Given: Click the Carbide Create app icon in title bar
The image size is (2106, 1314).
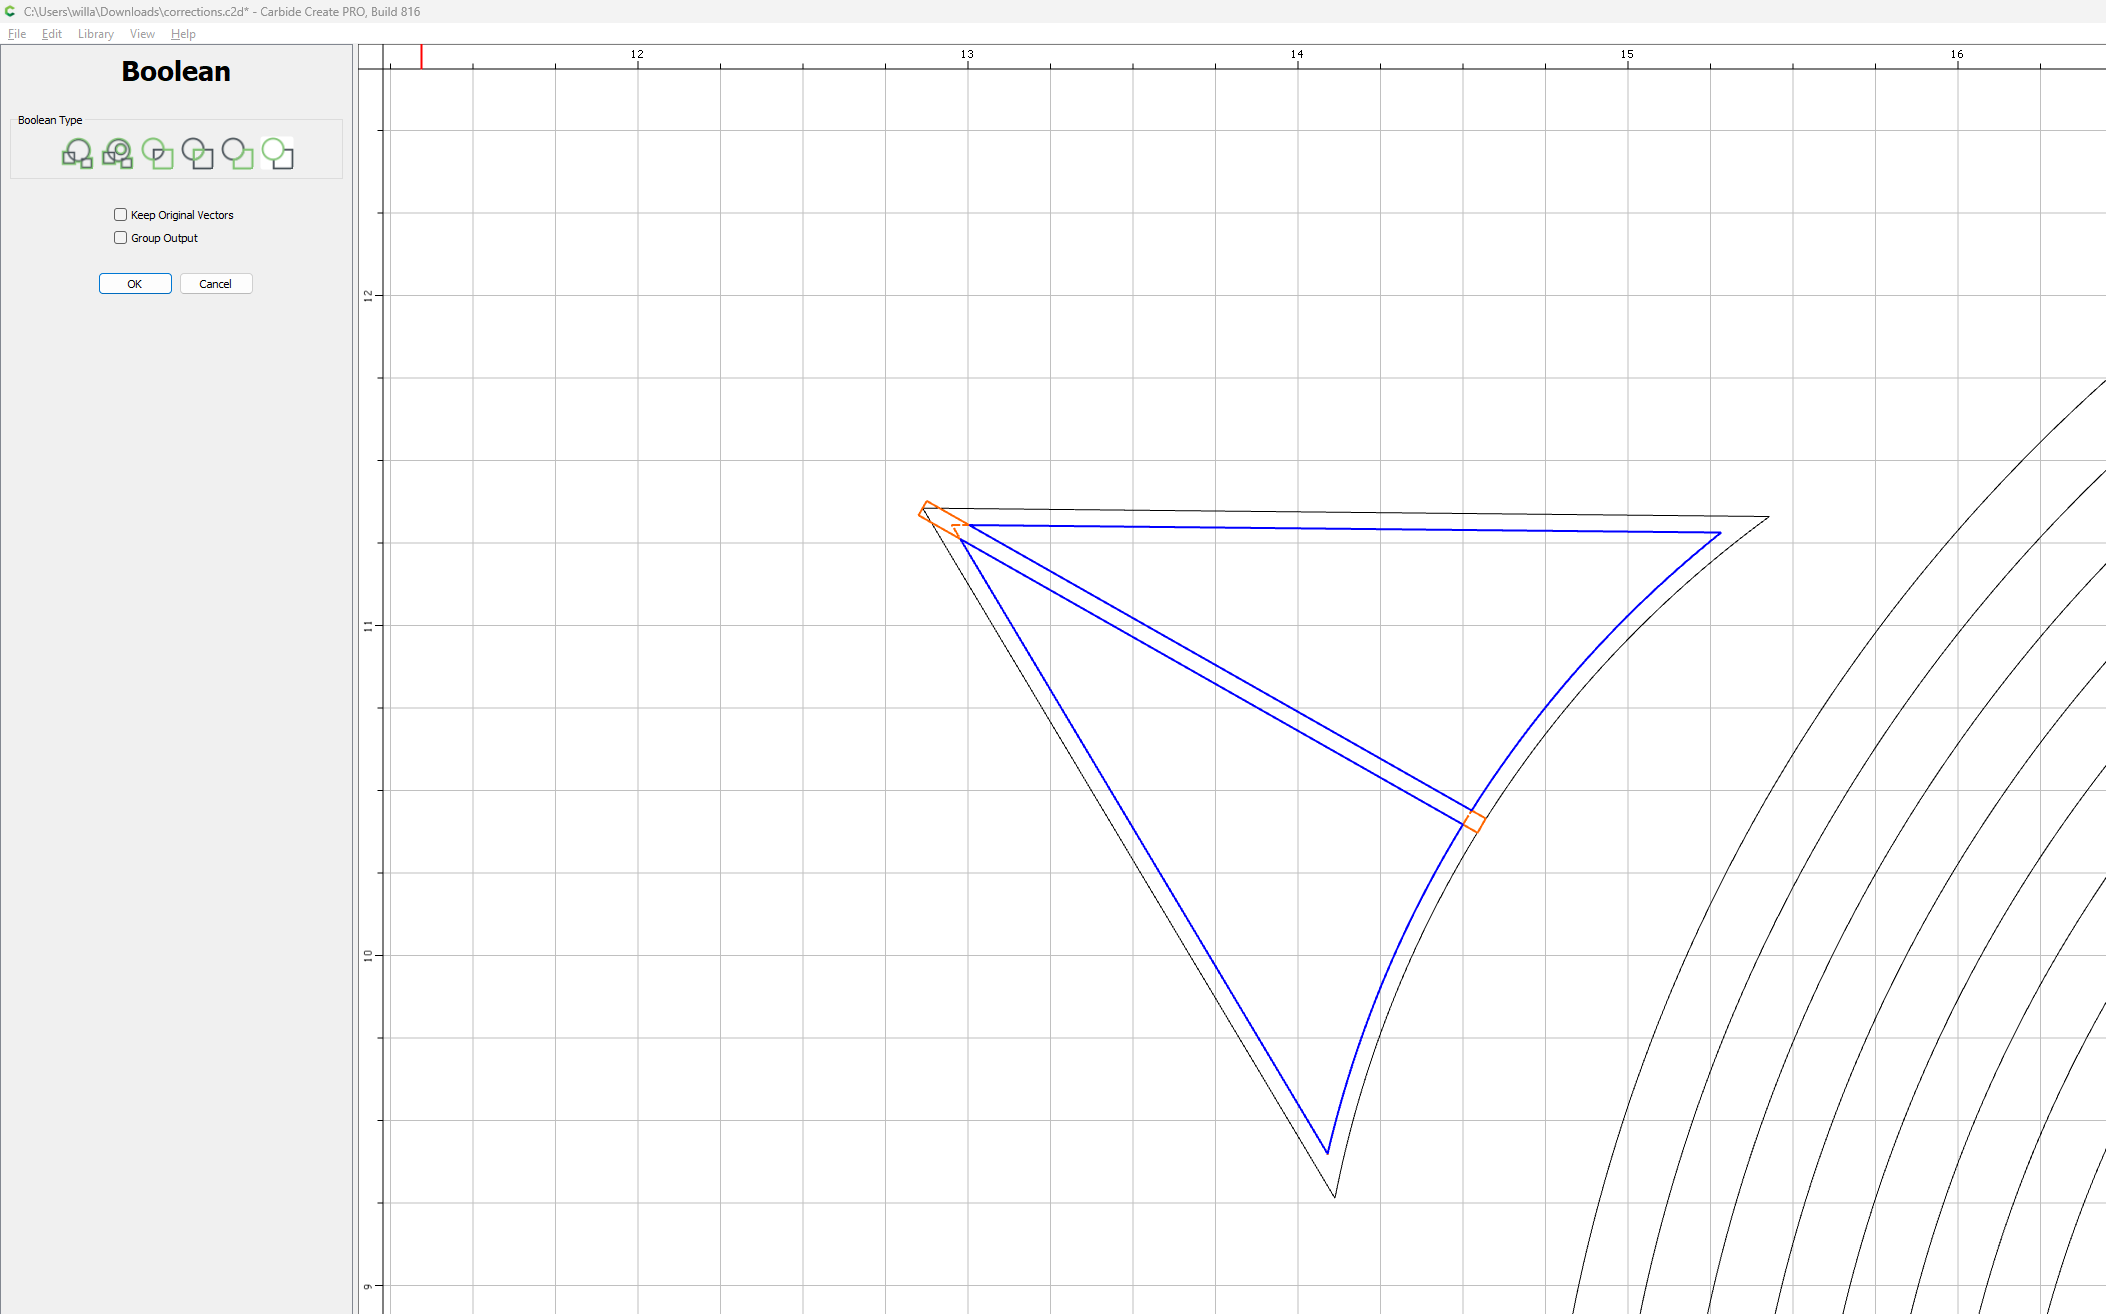Looking at the screenshot, I should pyautogui.click(x=10, y=11).
